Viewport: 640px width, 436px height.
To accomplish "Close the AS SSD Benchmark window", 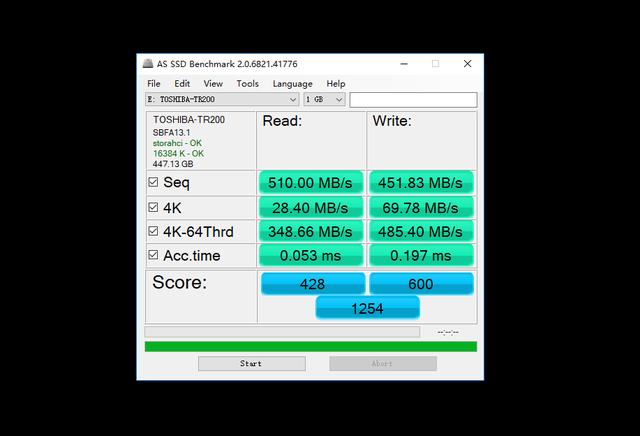I will (467, 64).
